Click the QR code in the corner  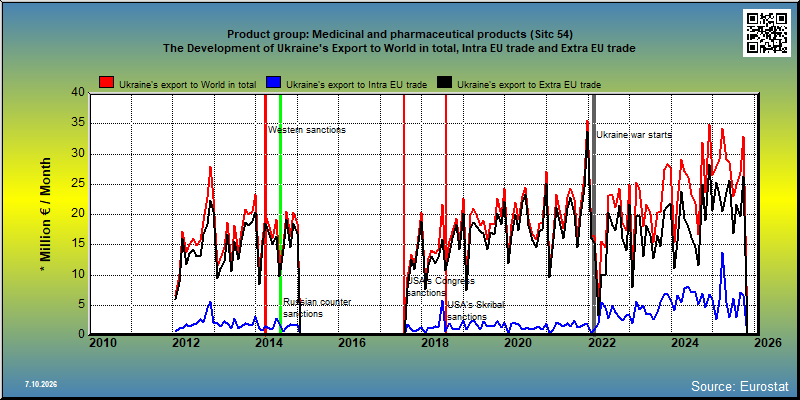coord(768,32)
